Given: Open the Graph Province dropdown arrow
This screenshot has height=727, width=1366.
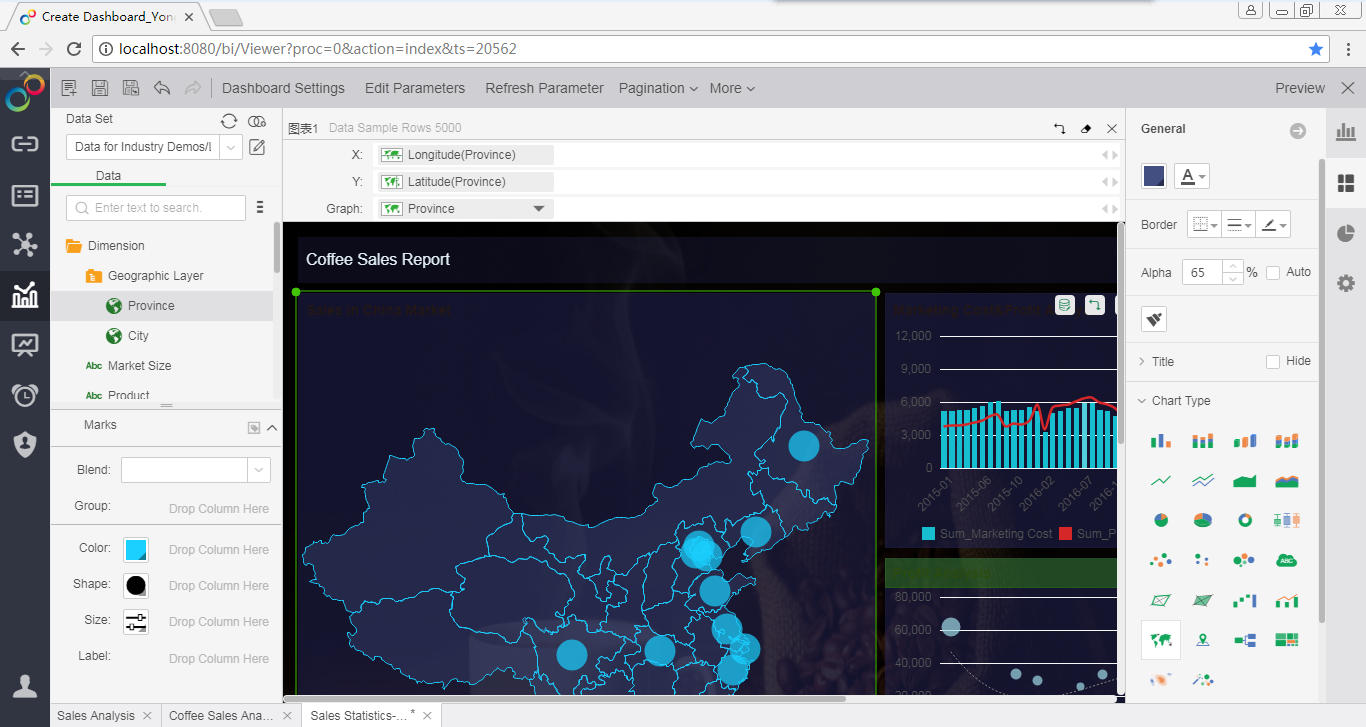Looking at the screenshot, I should coord(539,209).
